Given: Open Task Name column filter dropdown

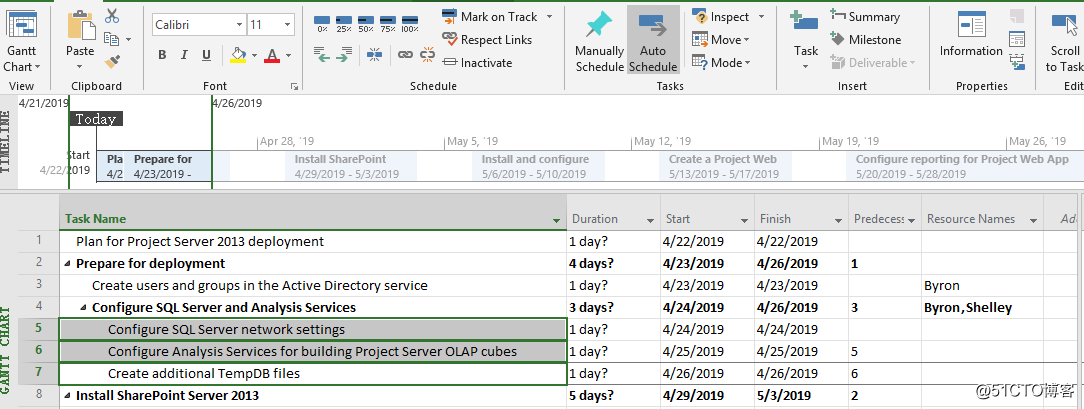Looking at the screenshot, I should [557, 220].
